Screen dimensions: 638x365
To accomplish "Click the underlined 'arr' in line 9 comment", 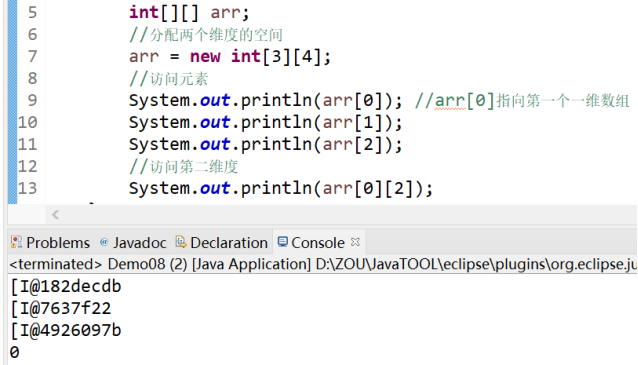I will click(x=450, y=101).
